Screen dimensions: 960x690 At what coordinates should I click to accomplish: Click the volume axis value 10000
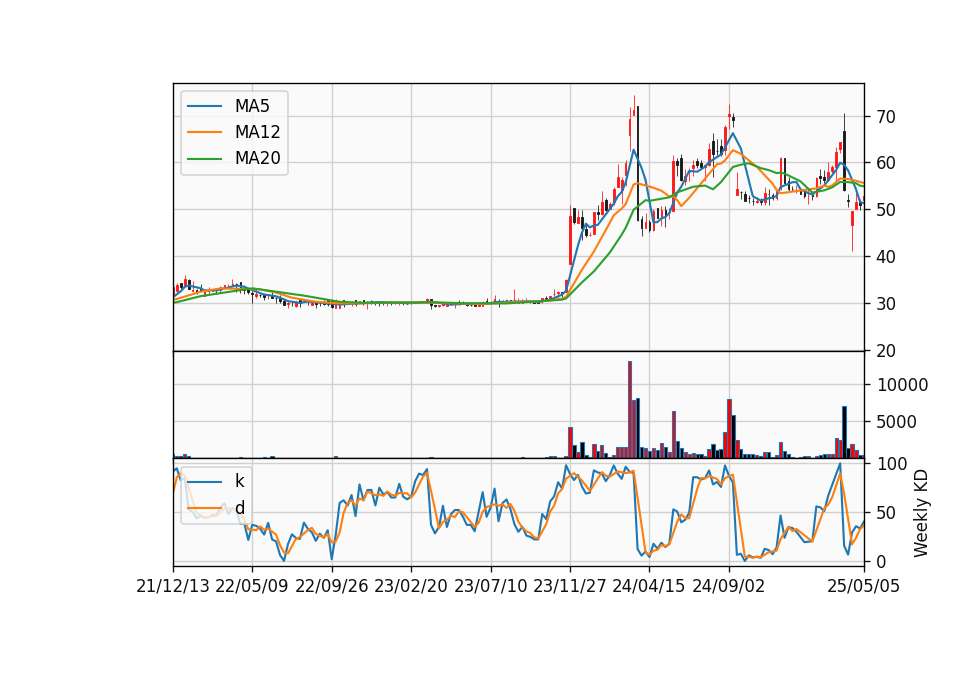tap(902, 385)
